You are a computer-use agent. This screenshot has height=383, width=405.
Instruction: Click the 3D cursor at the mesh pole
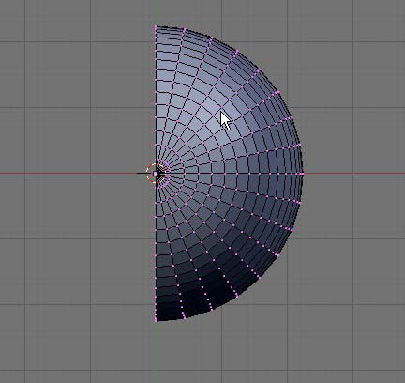tap(155, 173)
